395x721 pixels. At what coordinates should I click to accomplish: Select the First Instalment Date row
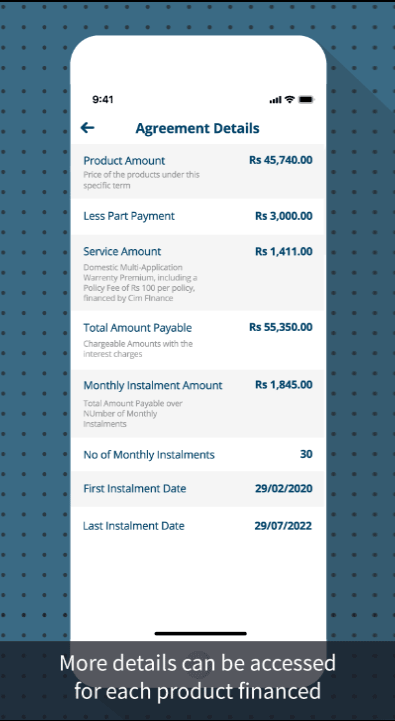click(x=198, y=489)
